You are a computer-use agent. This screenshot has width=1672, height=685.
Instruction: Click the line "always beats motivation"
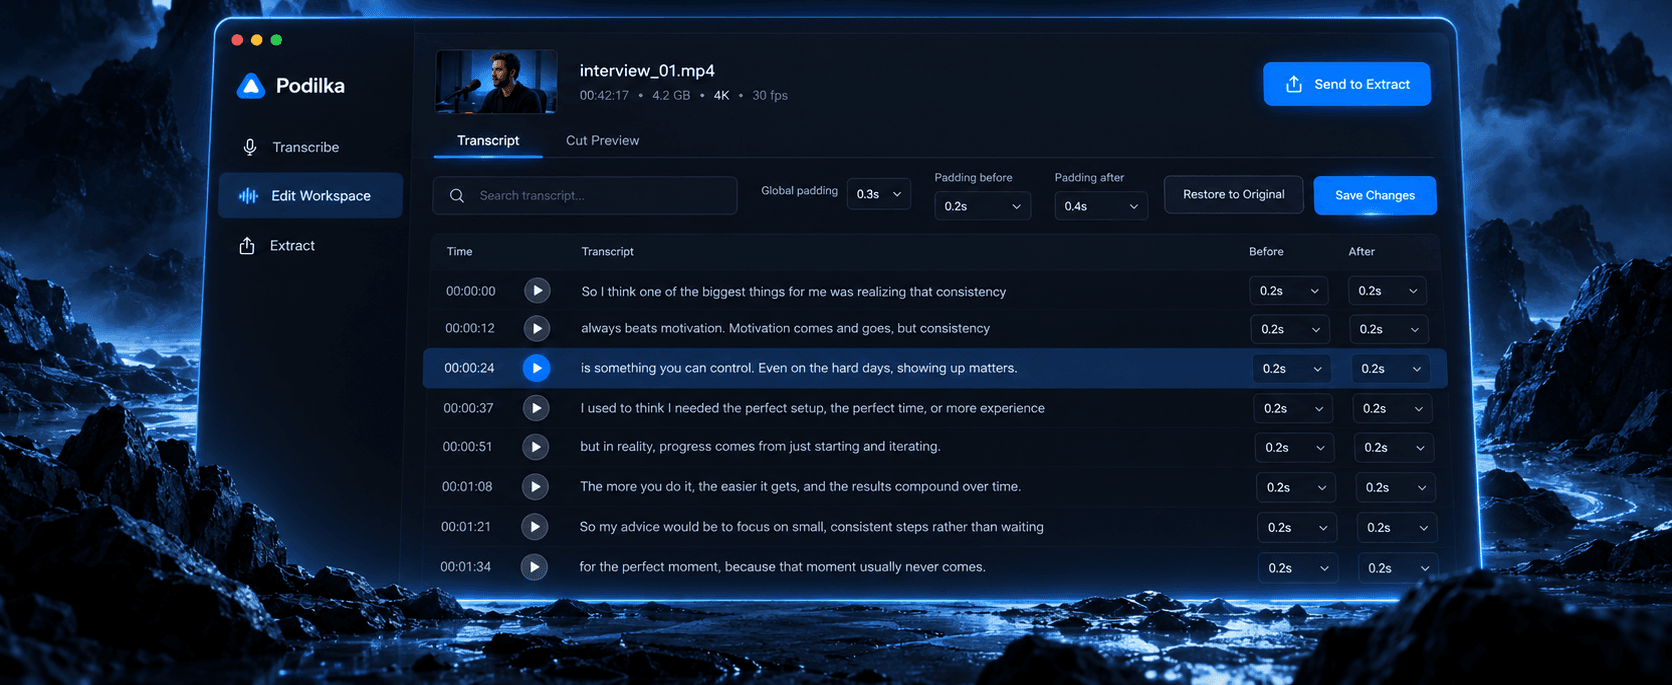pos(785,328)
